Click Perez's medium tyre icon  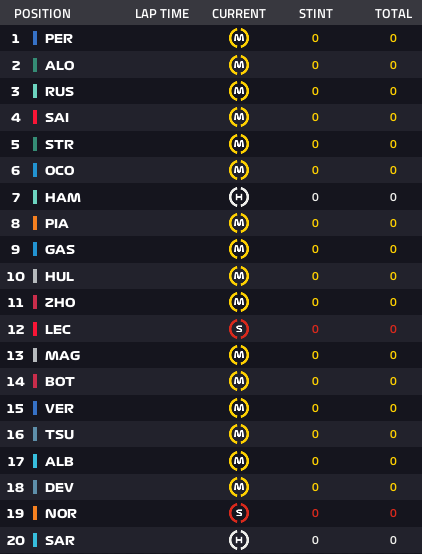239,38
